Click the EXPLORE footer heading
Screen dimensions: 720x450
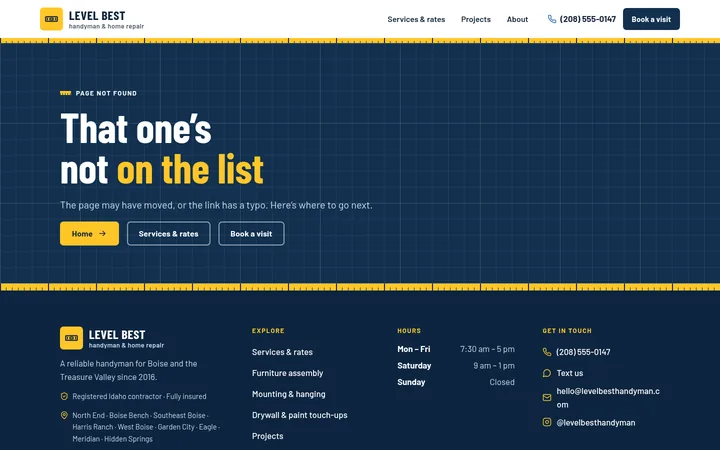[268, 331]
